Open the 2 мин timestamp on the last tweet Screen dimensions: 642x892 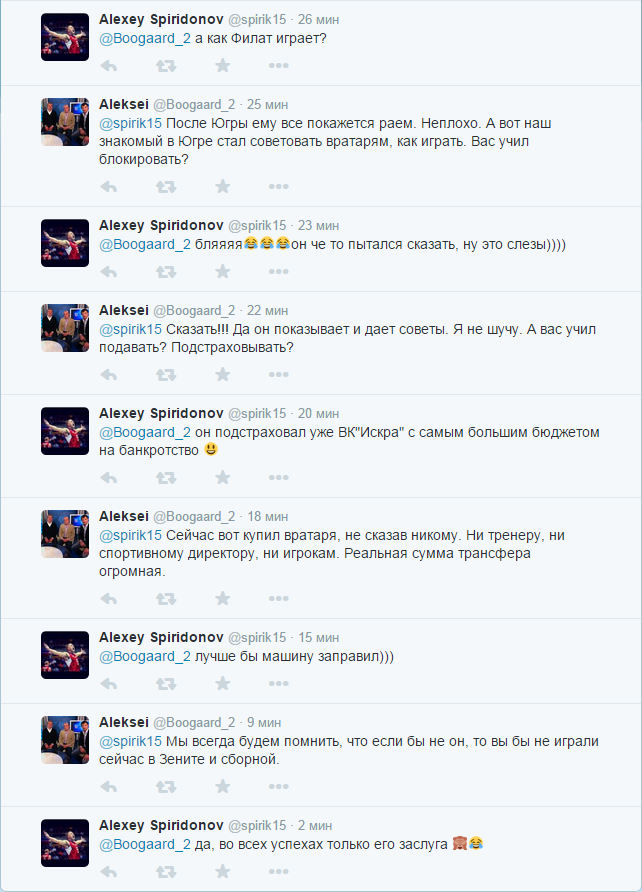315,825
